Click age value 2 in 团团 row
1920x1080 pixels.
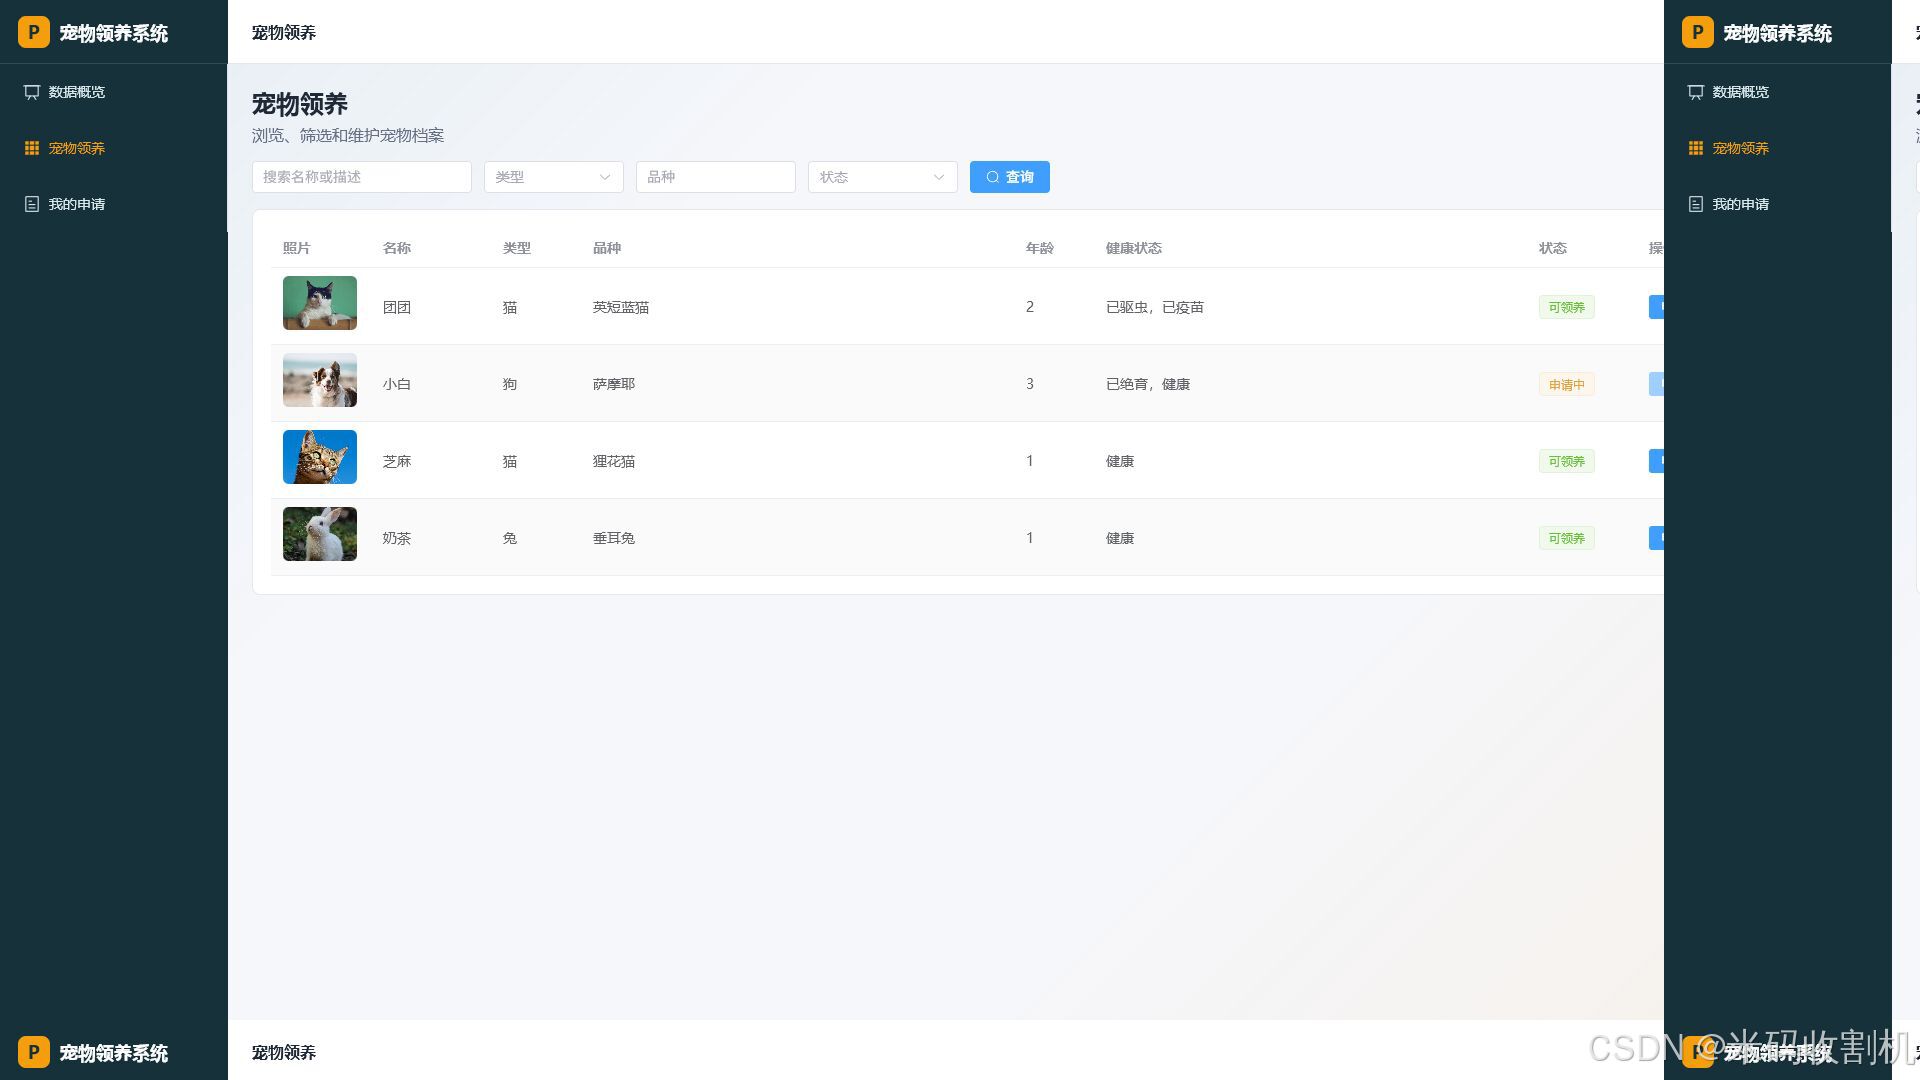(1030, 307)
